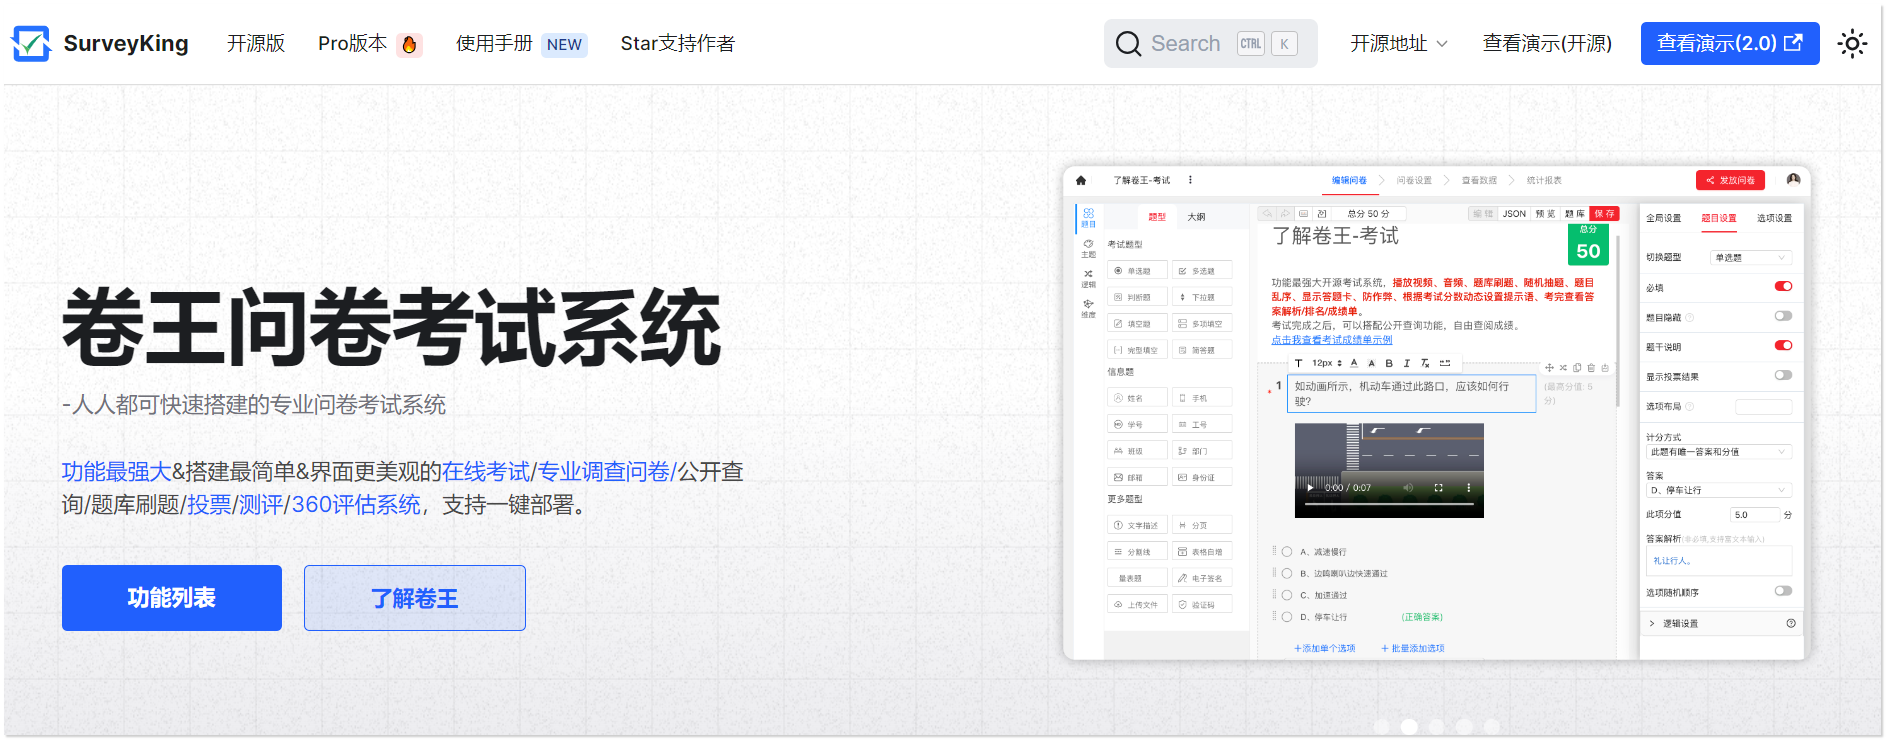Open the 答案 D、停车让行 dropdown

coord(1719,490)
